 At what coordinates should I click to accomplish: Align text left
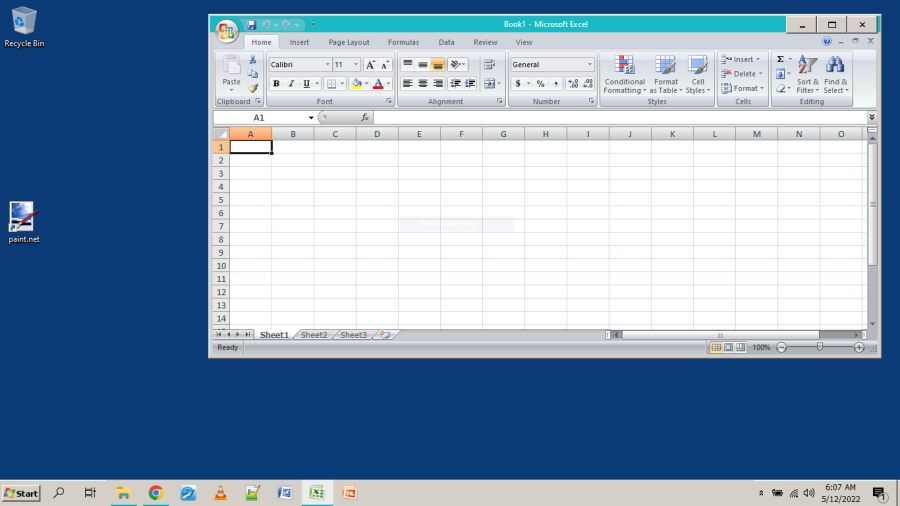pyautogui.click(x=408, y=84)
